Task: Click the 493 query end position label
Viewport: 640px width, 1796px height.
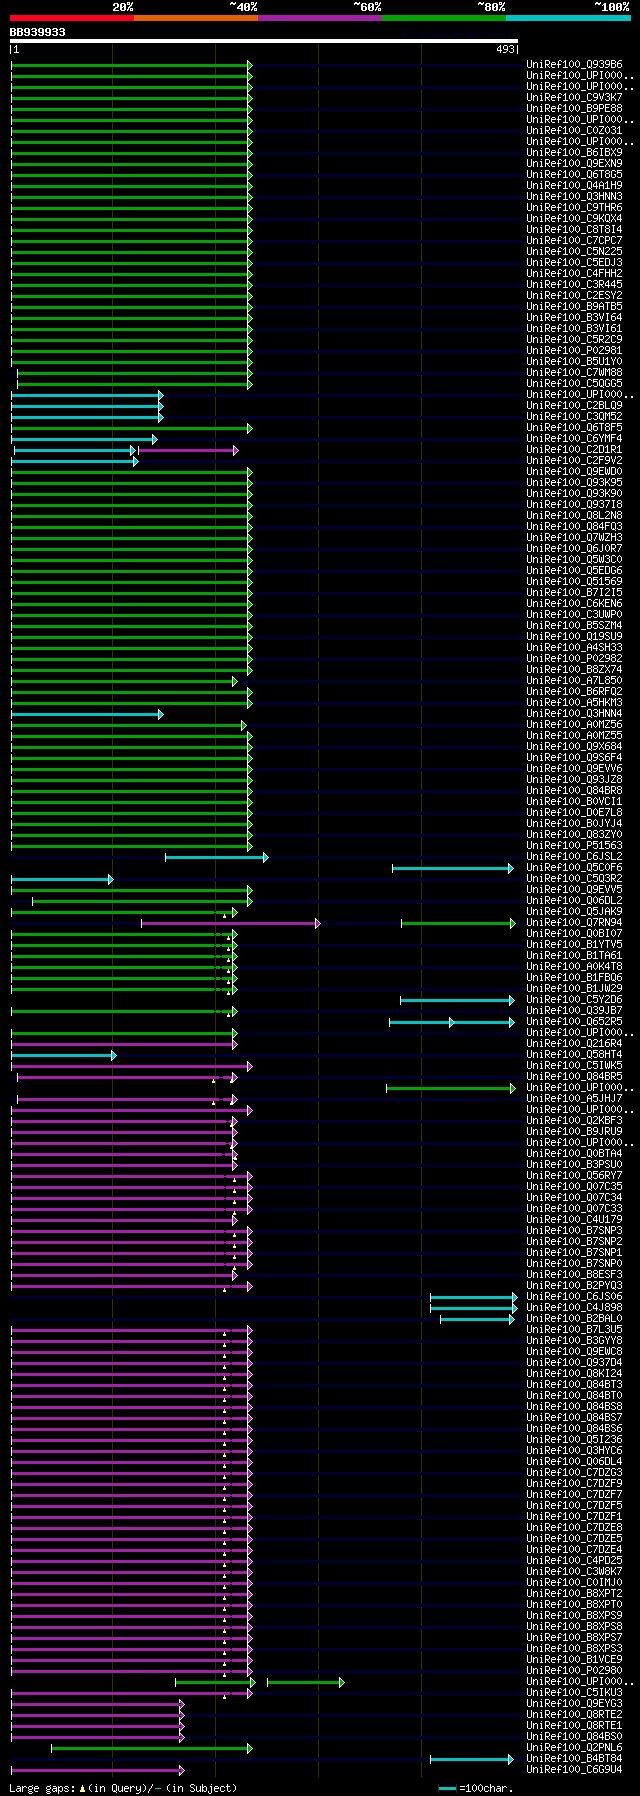Action: click(505, 49)
